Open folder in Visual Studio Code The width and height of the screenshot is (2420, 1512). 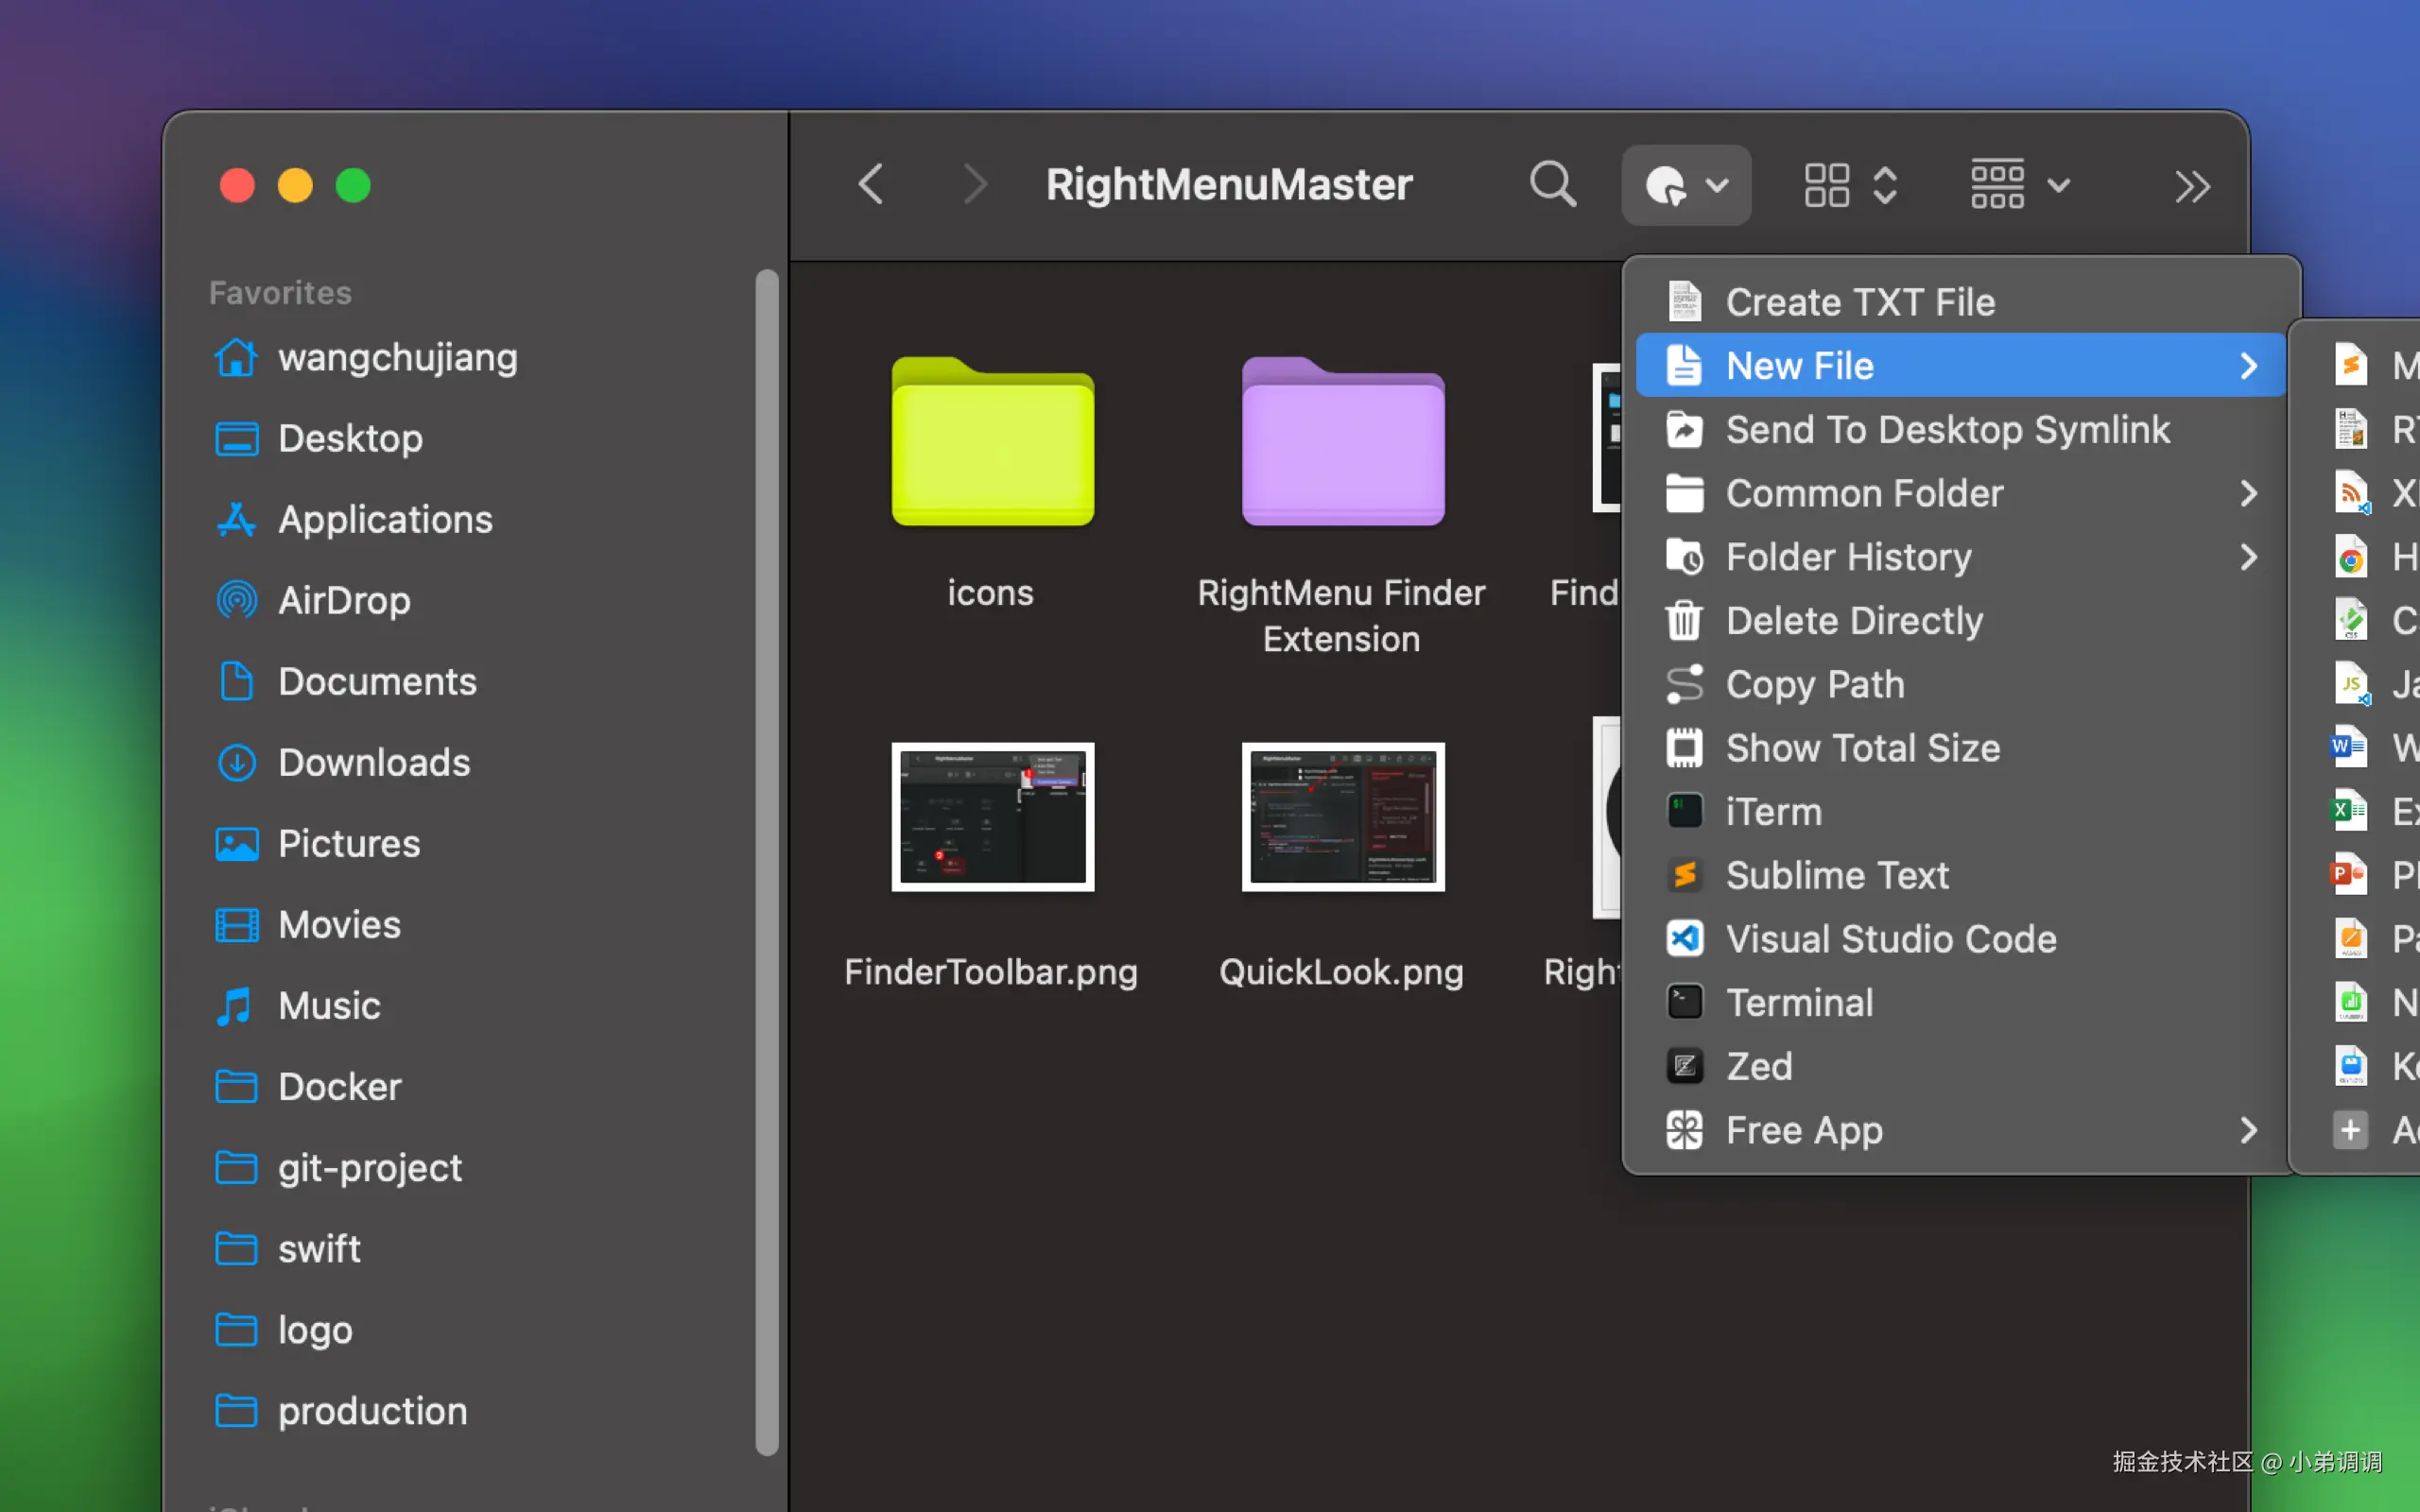pos(1890,939)
